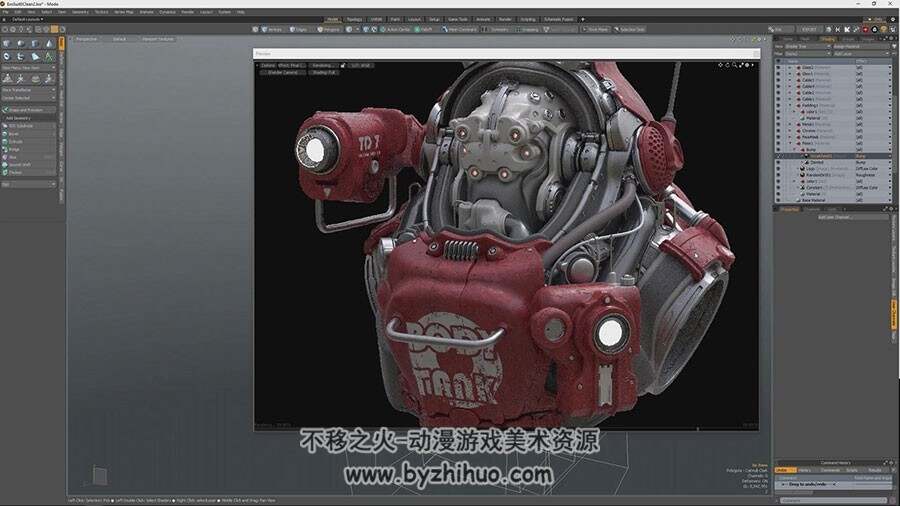Toggle visibility eye of Glass2 layer
Image resolution: width=900 pixels, height=506 pixels.
pyautogui.click(x=778, y=68)
